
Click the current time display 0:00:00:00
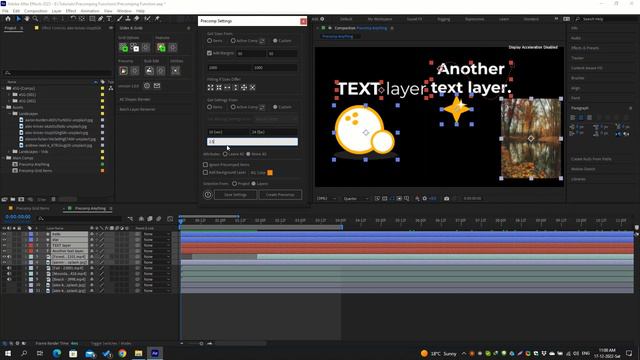(x=18, y=218)
